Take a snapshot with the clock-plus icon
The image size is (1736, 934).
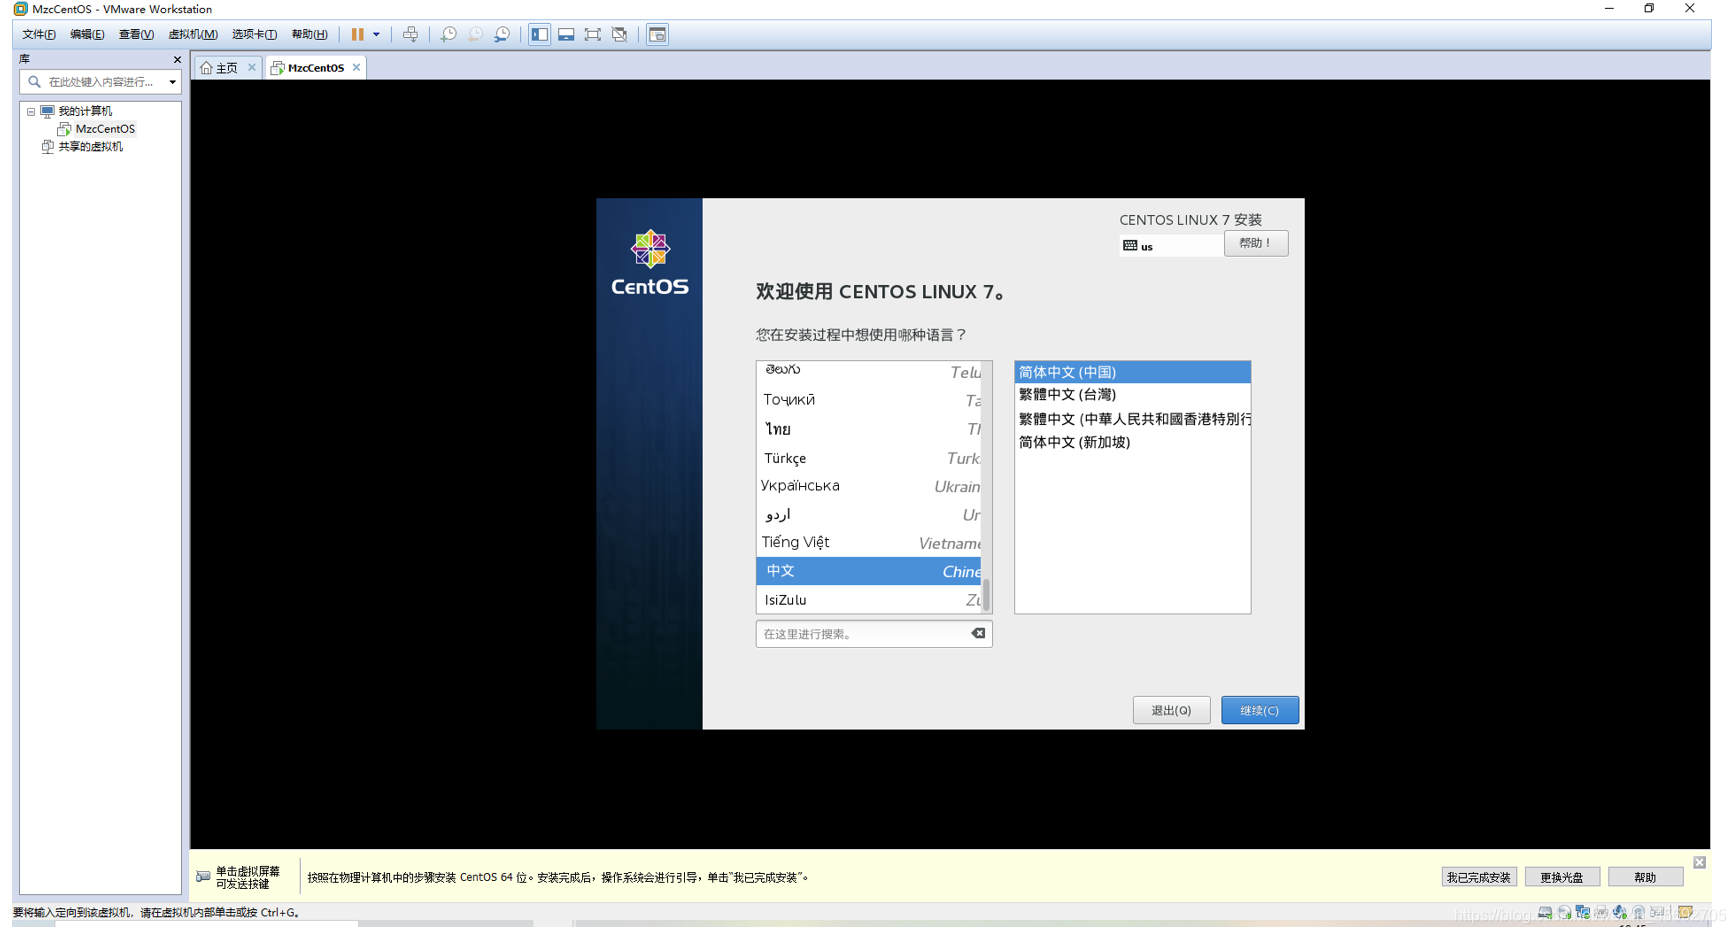click(448, 34)
